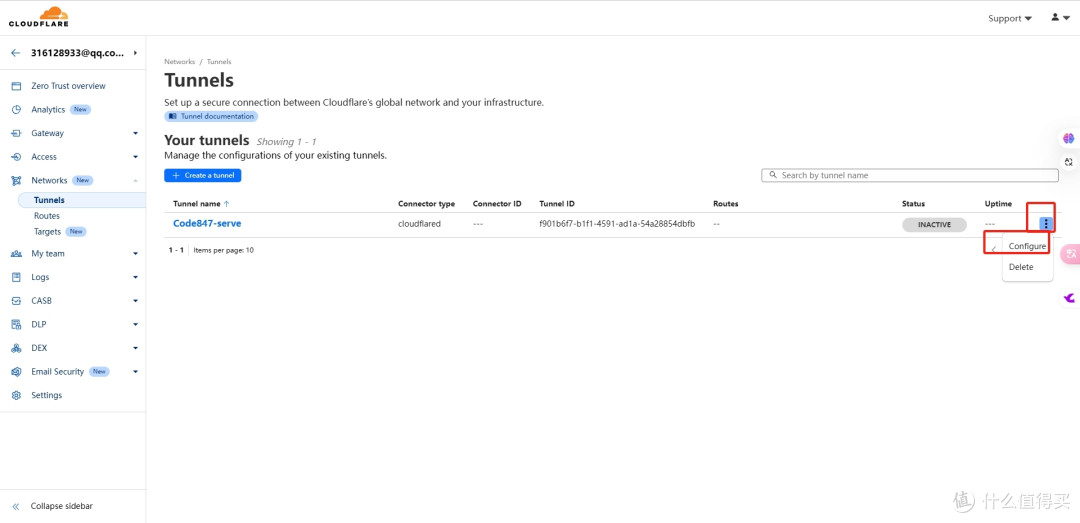Open the Routes sidebar item

pos(47,216)
